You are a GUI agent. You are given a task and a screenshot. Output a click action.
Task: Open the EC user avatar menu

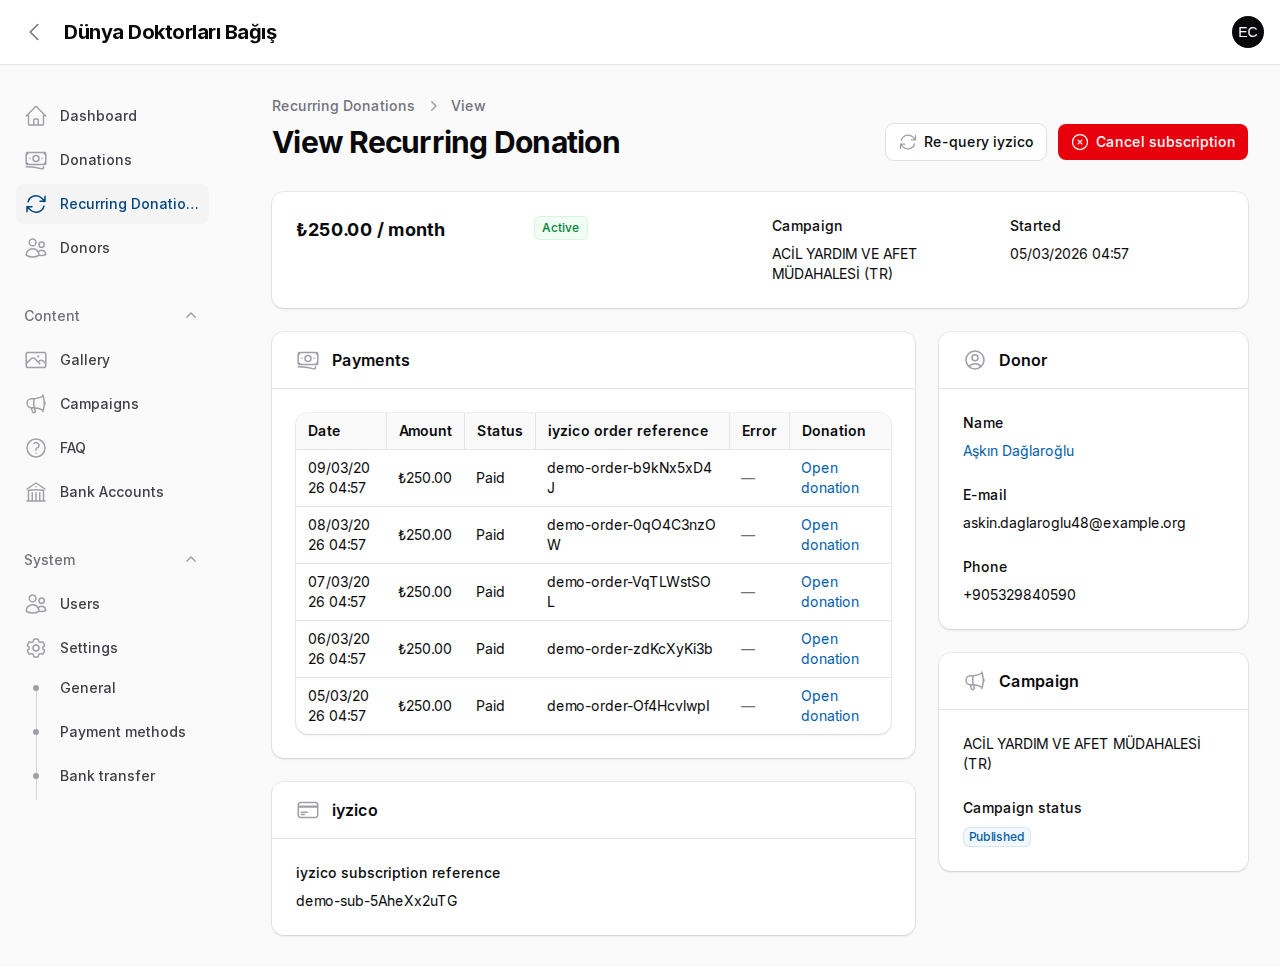[1248, 32]
